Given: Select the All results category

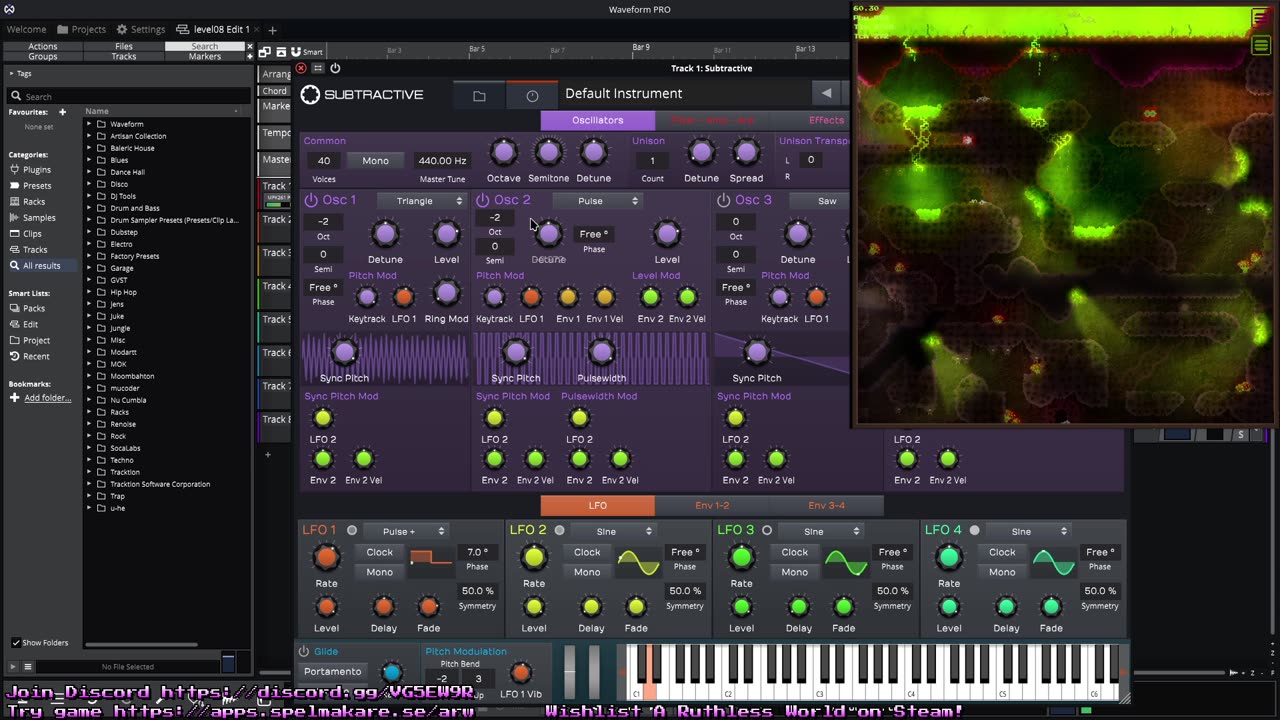Looking at the screenshot, I should coord(42,266).
